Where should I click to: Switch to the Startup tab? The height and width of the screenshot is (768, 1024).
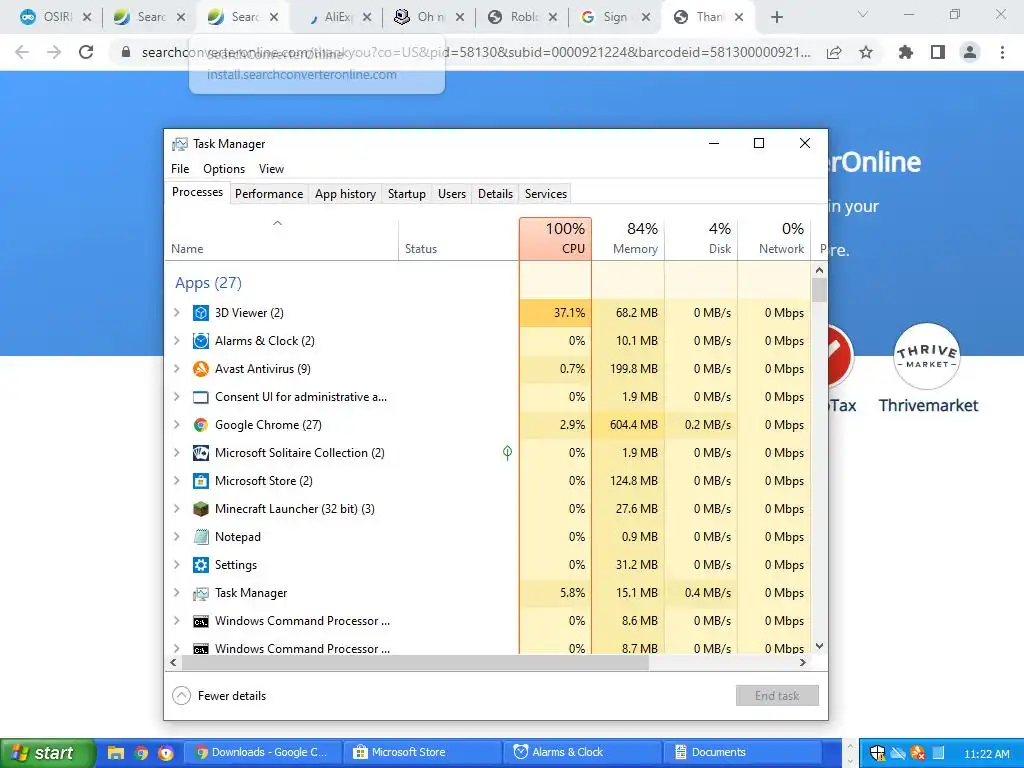[407, 194]
